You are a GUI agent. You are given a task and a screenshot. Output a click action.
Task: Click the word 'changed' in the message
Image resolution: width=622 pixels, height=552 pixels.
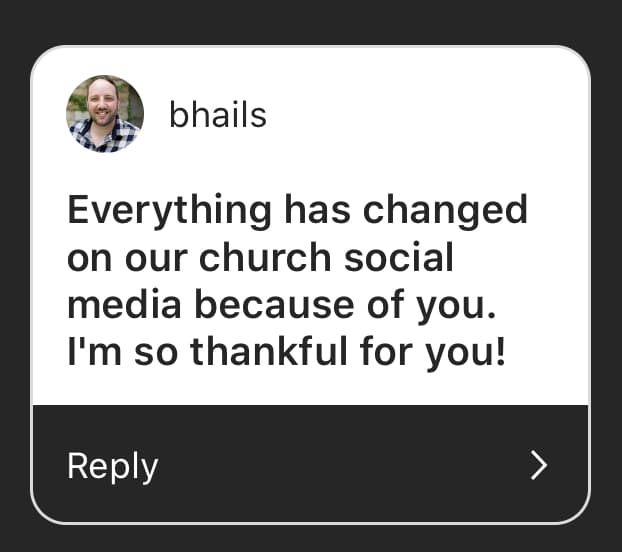(445, 211)
